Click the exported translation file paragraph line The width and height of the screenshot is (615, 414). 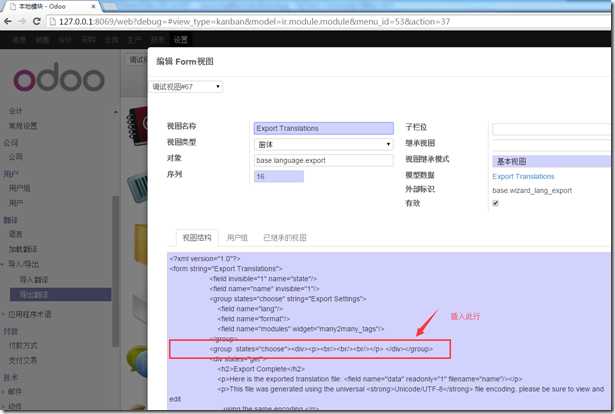pyautogui.click(x=369, y=379)
